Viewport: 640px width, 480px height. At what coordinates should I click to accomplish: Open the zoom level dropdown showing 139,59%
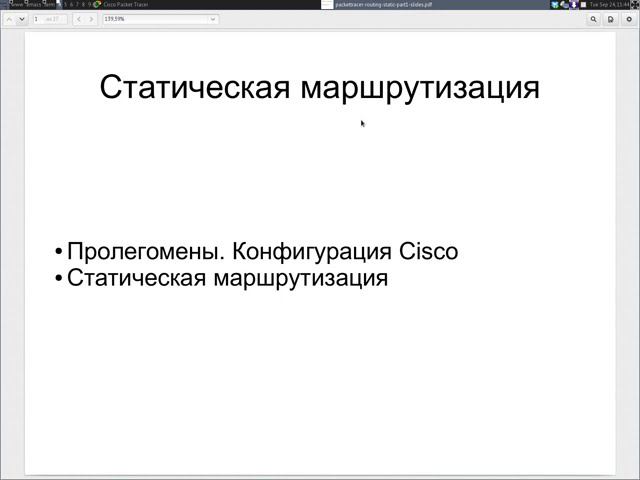click(x=160, y=19)
